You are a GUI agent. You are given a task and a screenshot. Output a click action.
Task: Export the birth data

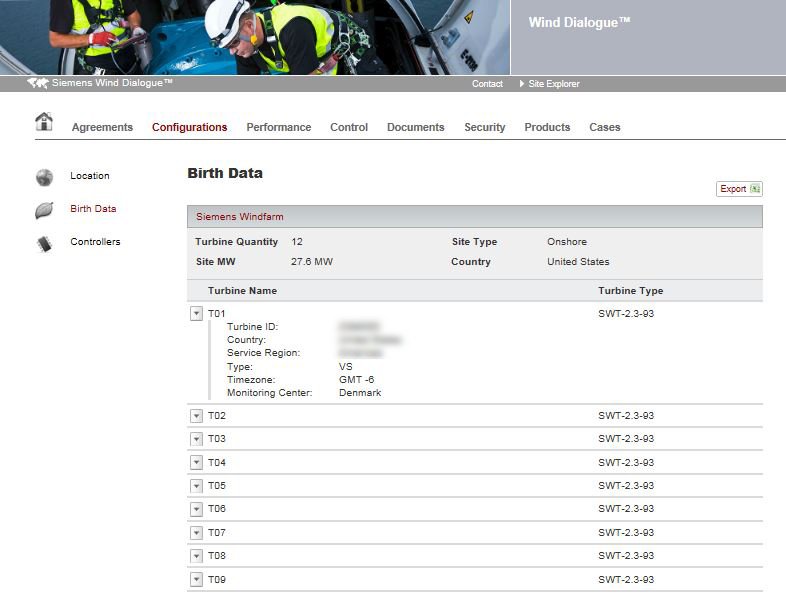click(x=739, y=189)
